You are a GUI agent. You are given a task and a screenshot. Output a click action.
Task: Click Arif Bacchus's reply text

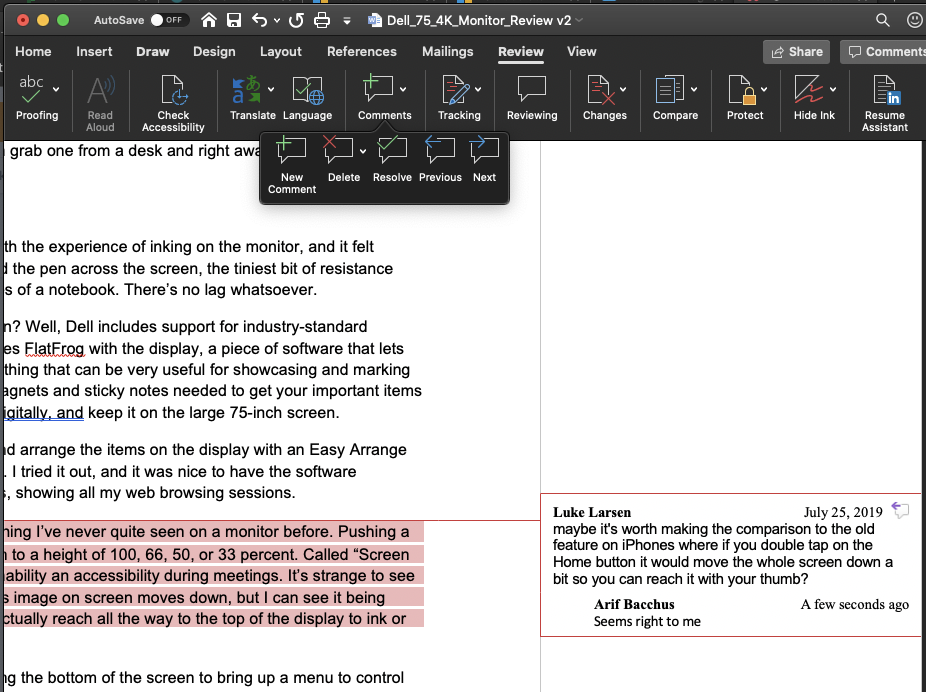647,621
